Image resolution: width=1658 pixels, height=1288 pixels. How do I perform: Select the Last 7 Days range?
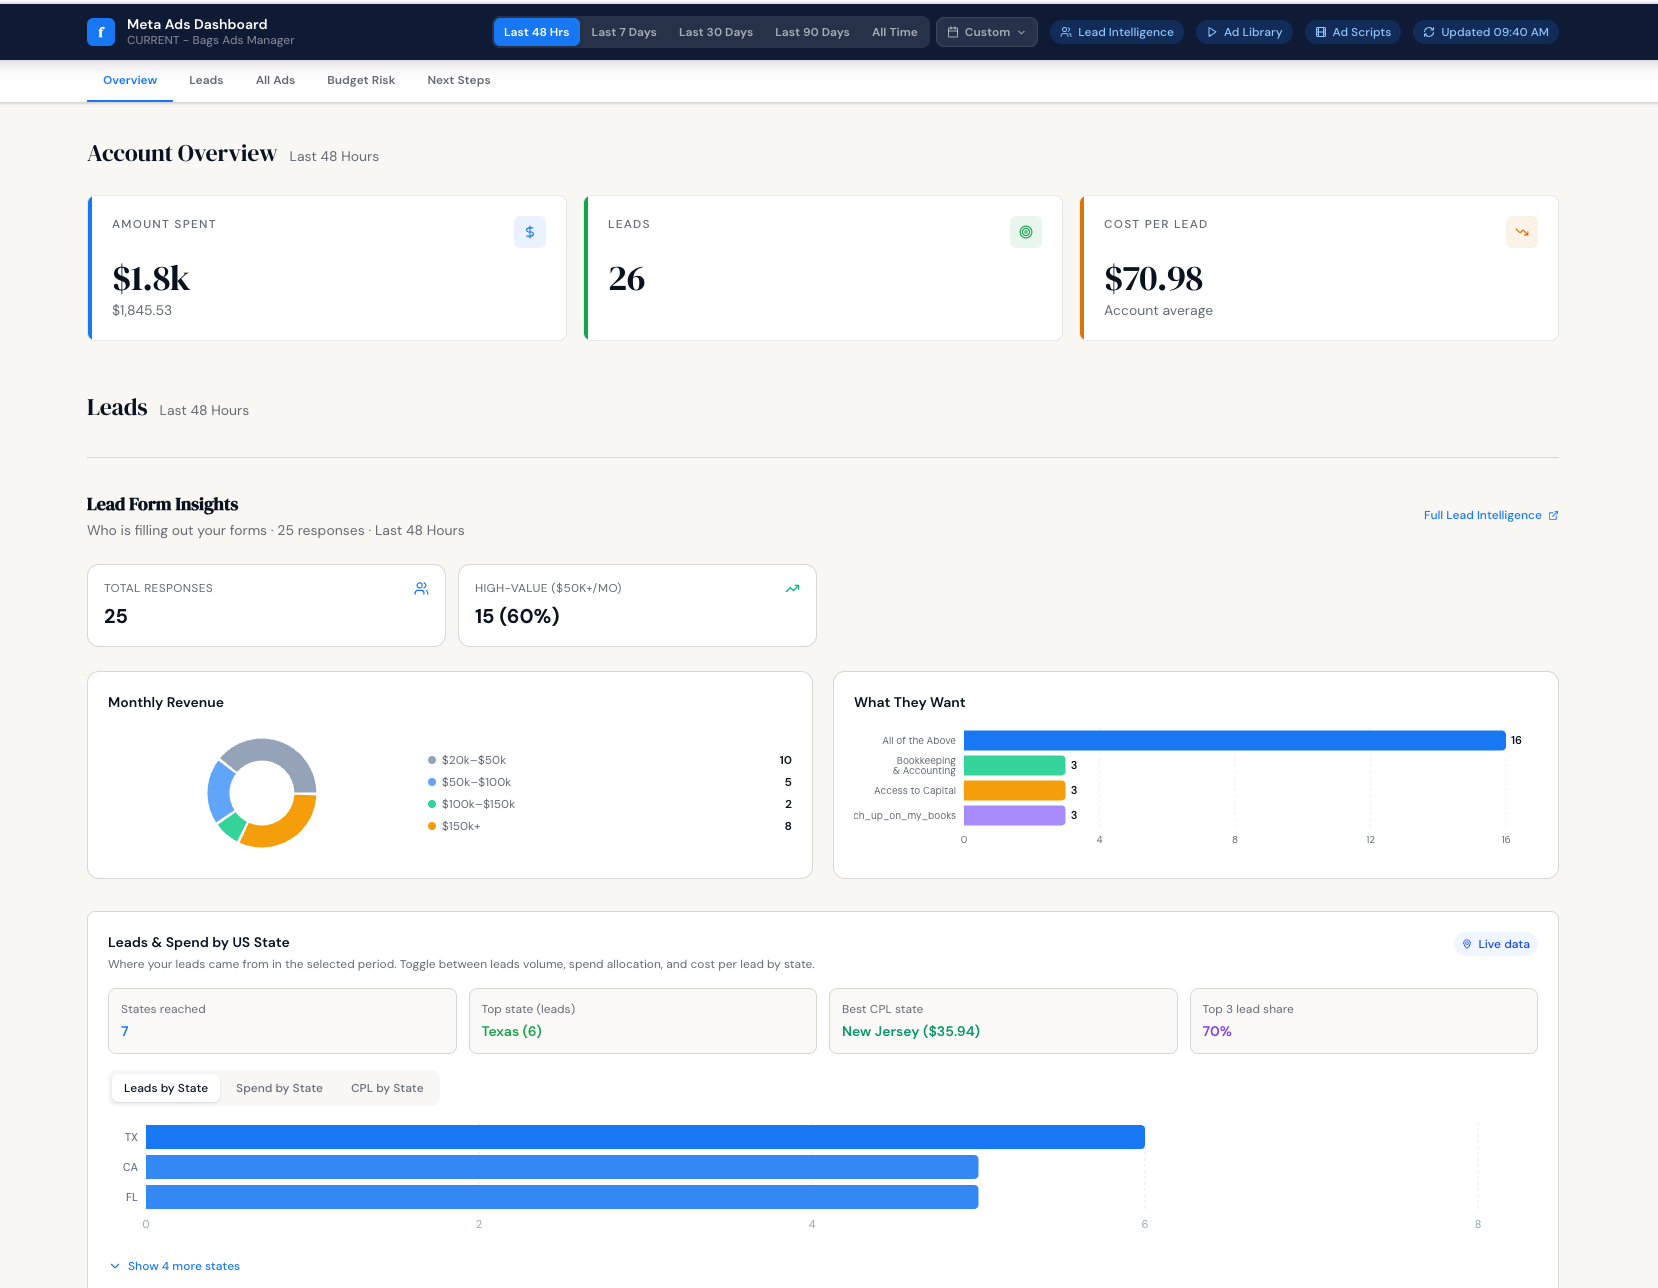pyautogui.click(x=624, y=32)
